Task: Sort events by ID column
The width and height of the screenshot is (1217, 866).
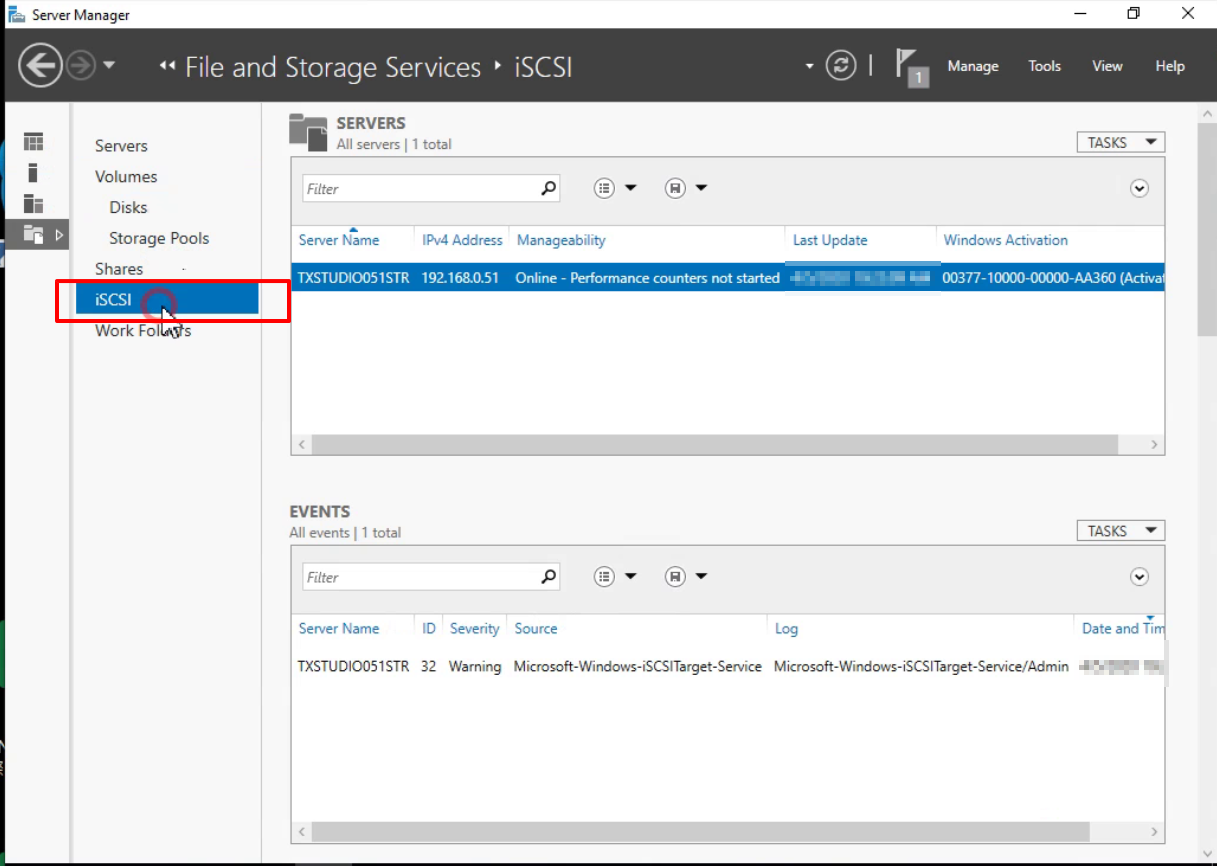Action: coord(429,629)
